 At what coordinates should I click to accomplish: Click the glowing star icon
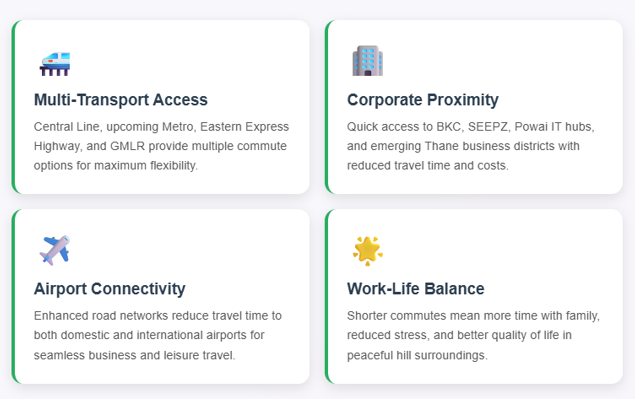[x=367, y=250]
